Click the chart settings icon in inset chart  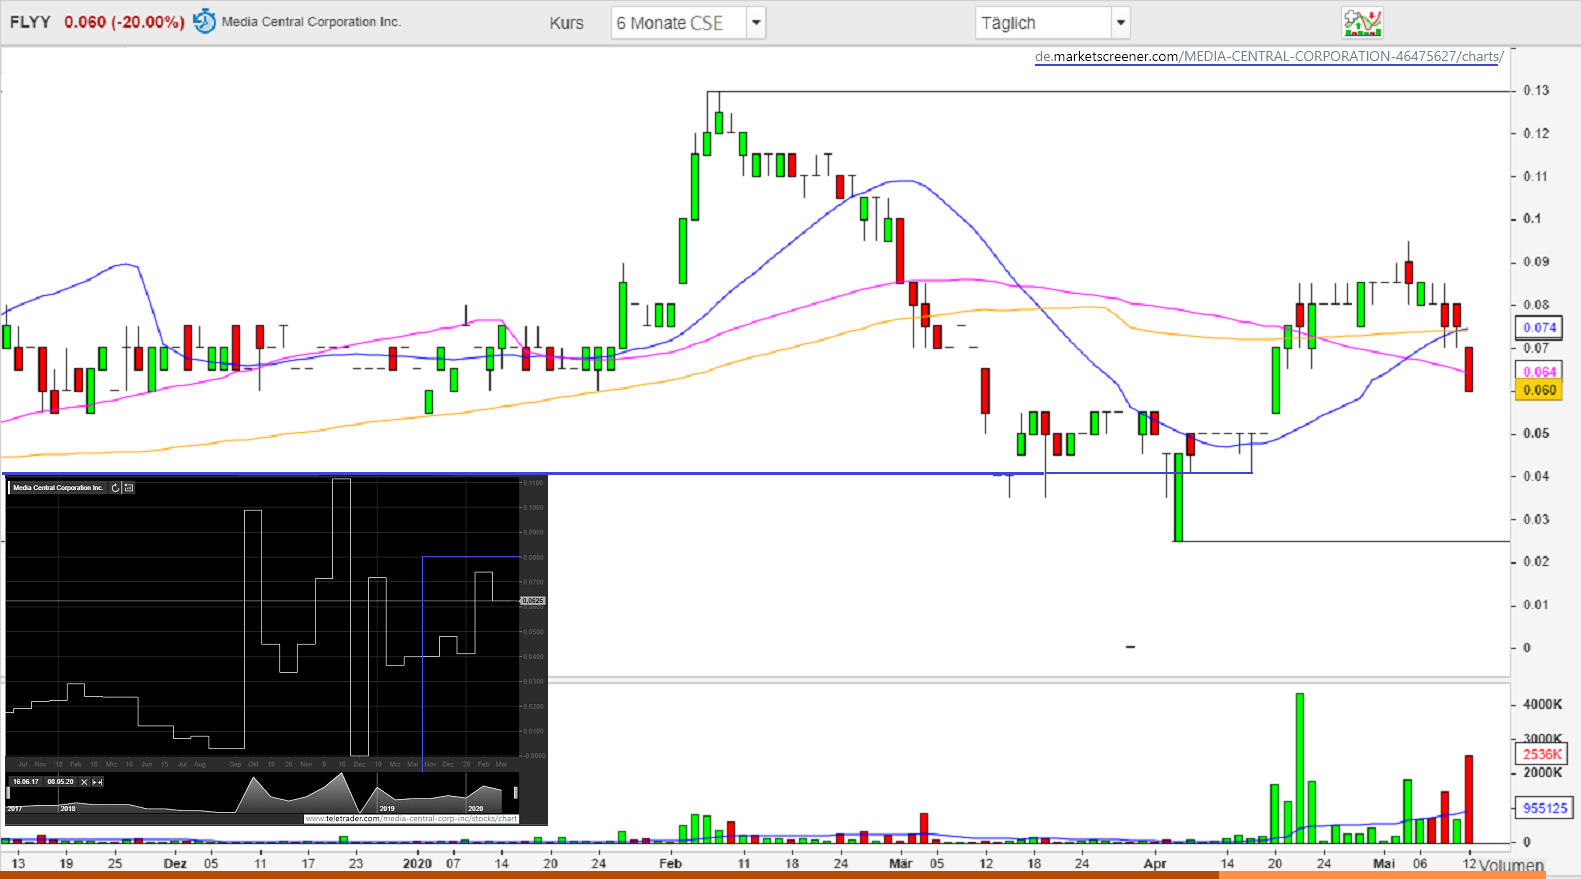(x=128, y=488)
